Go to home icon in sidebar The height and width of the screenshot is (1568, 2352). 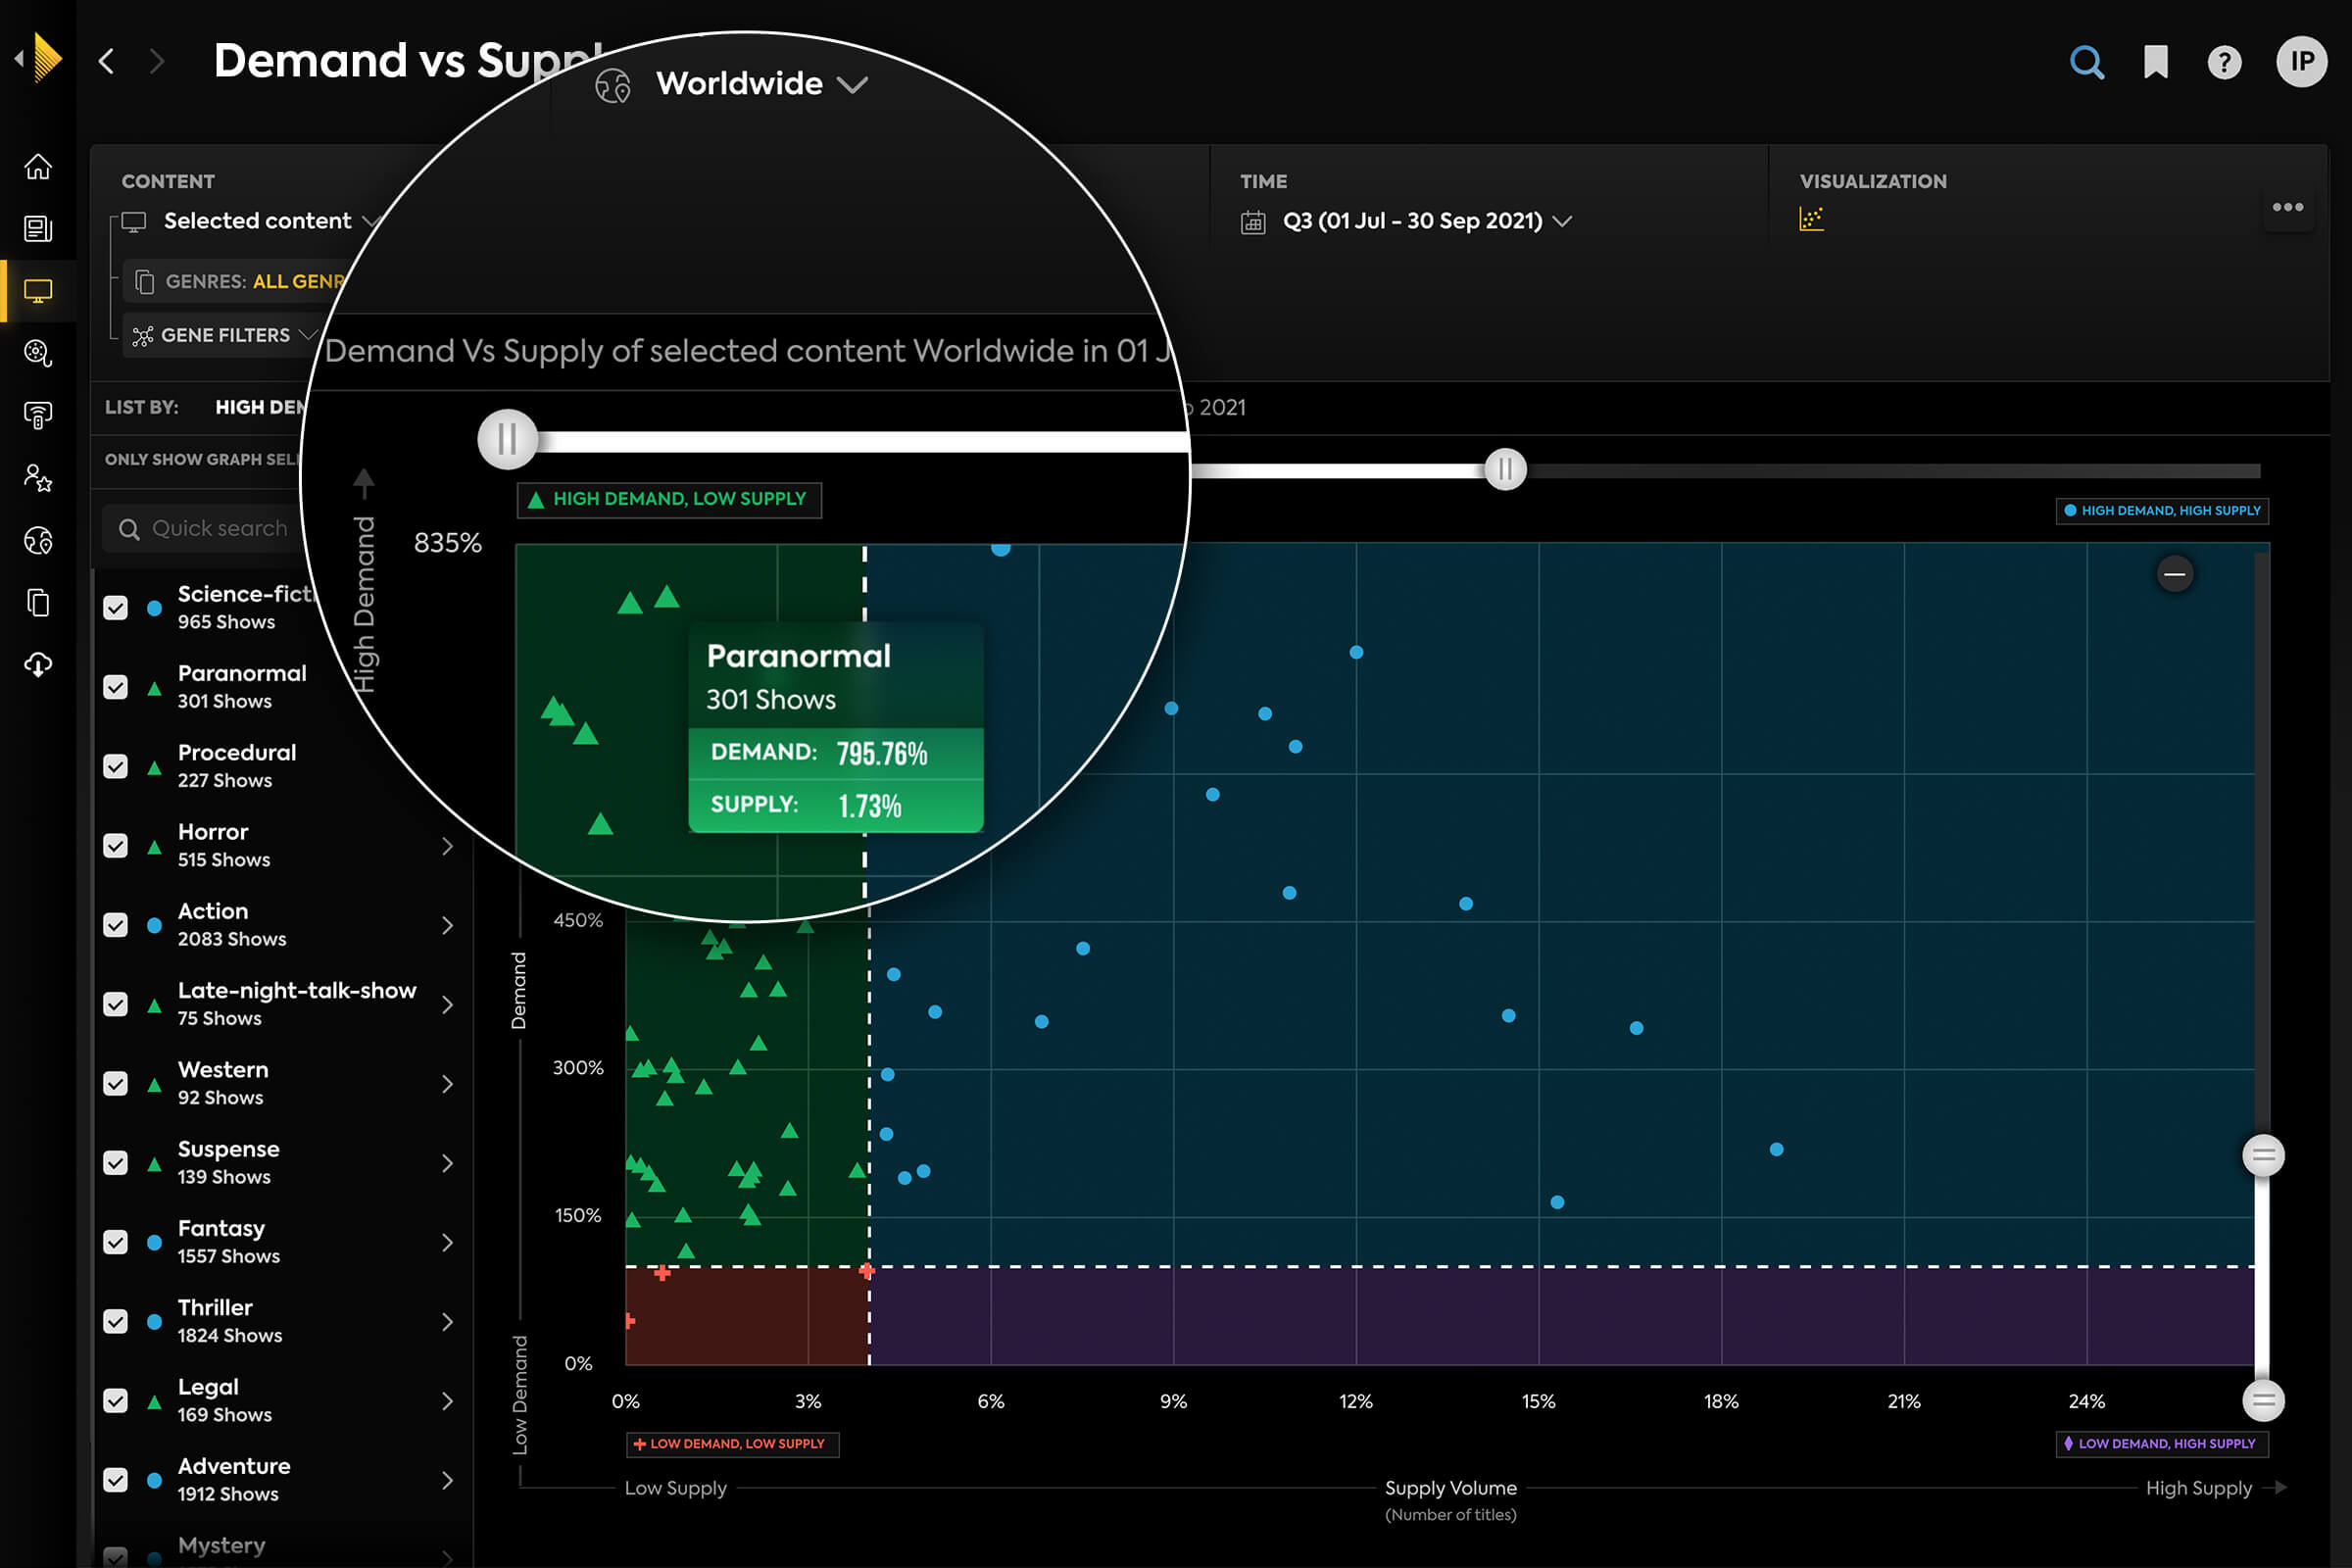(x=38, y=166)
